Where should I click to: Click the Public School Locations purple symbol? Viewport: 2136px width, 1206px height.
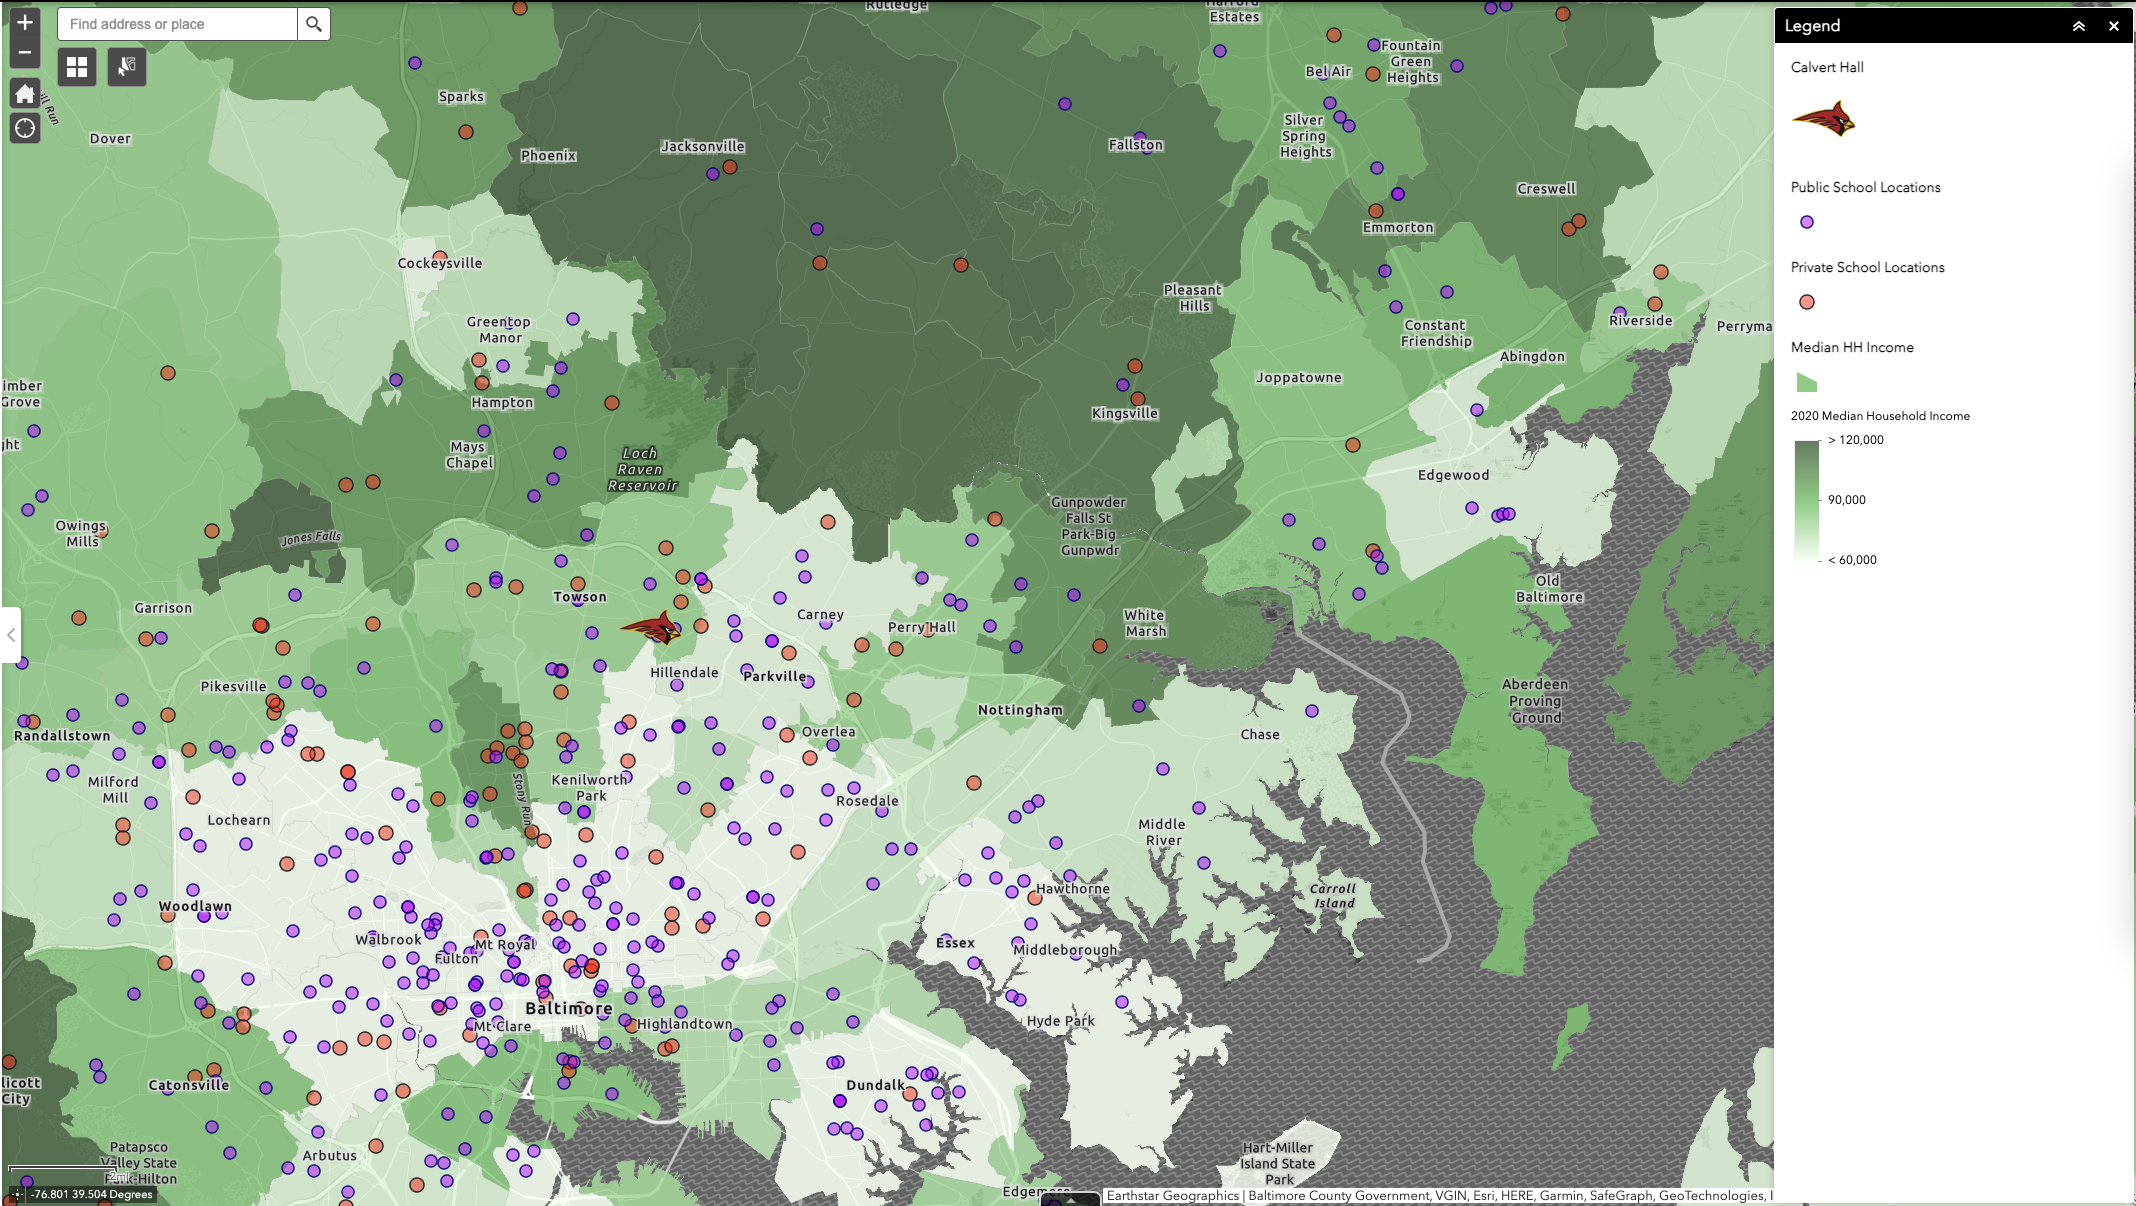click(x=1807, y=222)
